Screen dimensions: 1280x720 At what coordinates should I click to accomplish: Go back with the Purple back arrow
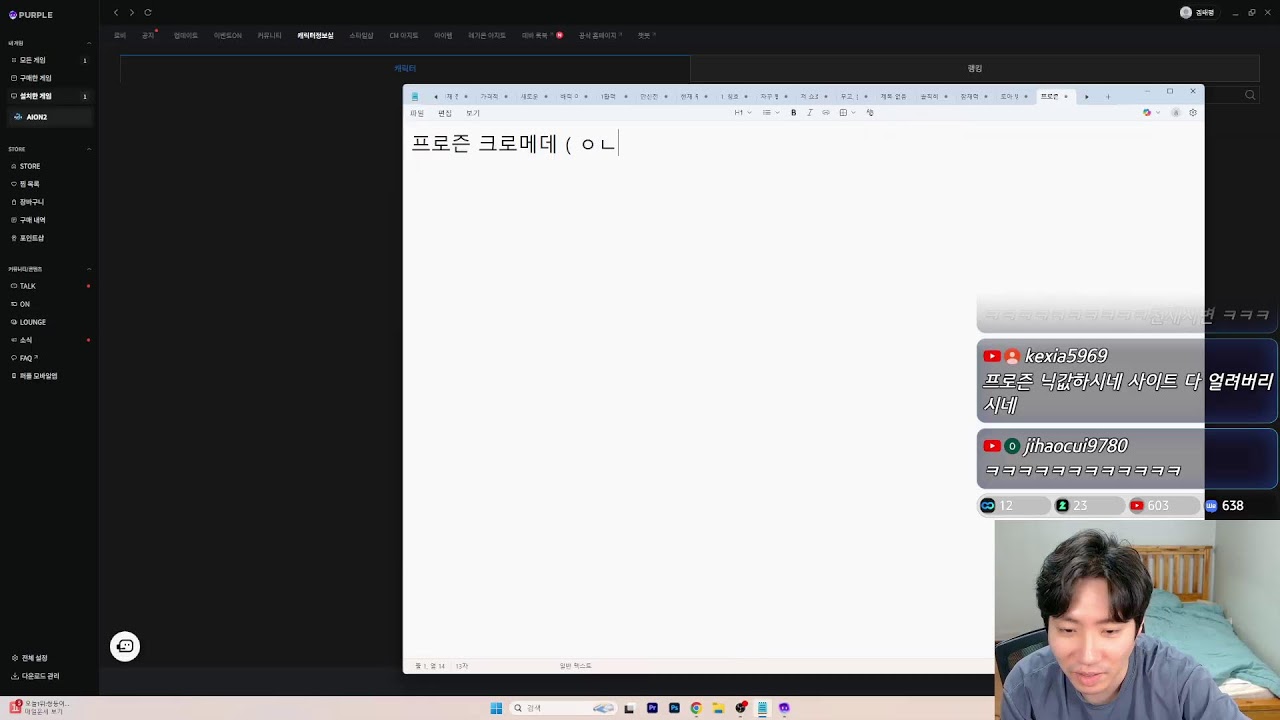116,13
